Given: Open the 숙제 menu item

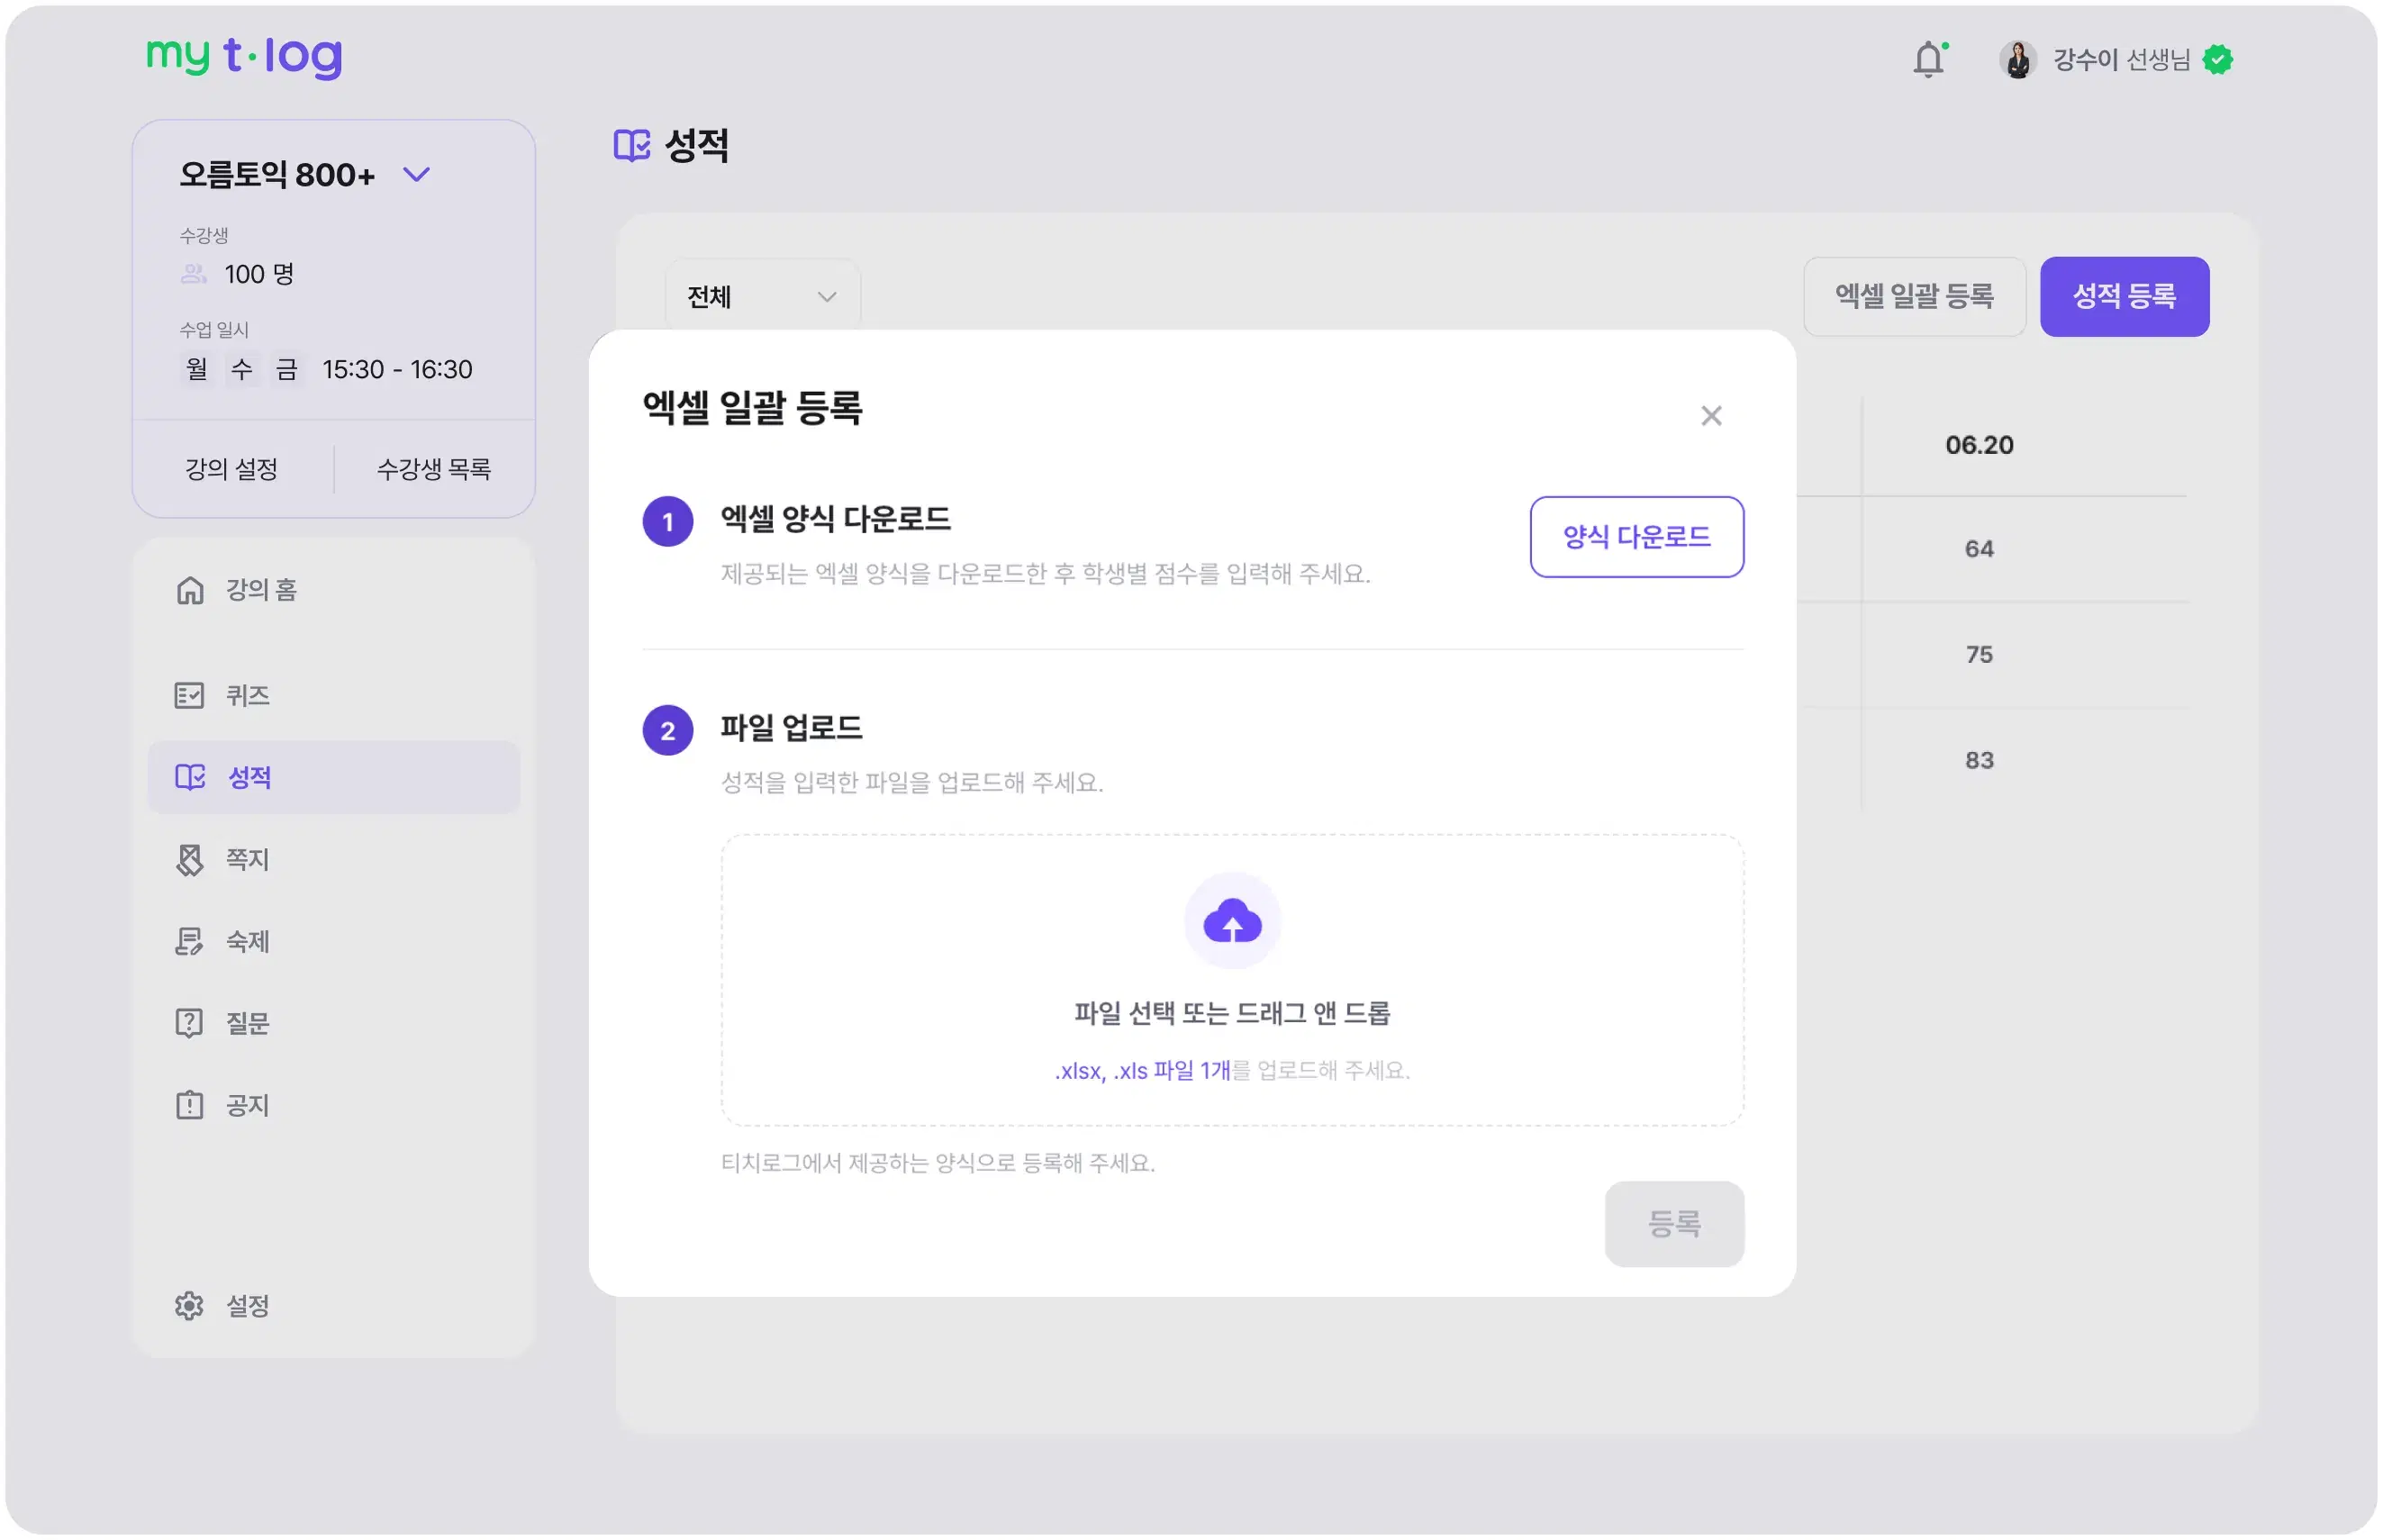Looking at the screenshot, I should click(x=333, y=941).
